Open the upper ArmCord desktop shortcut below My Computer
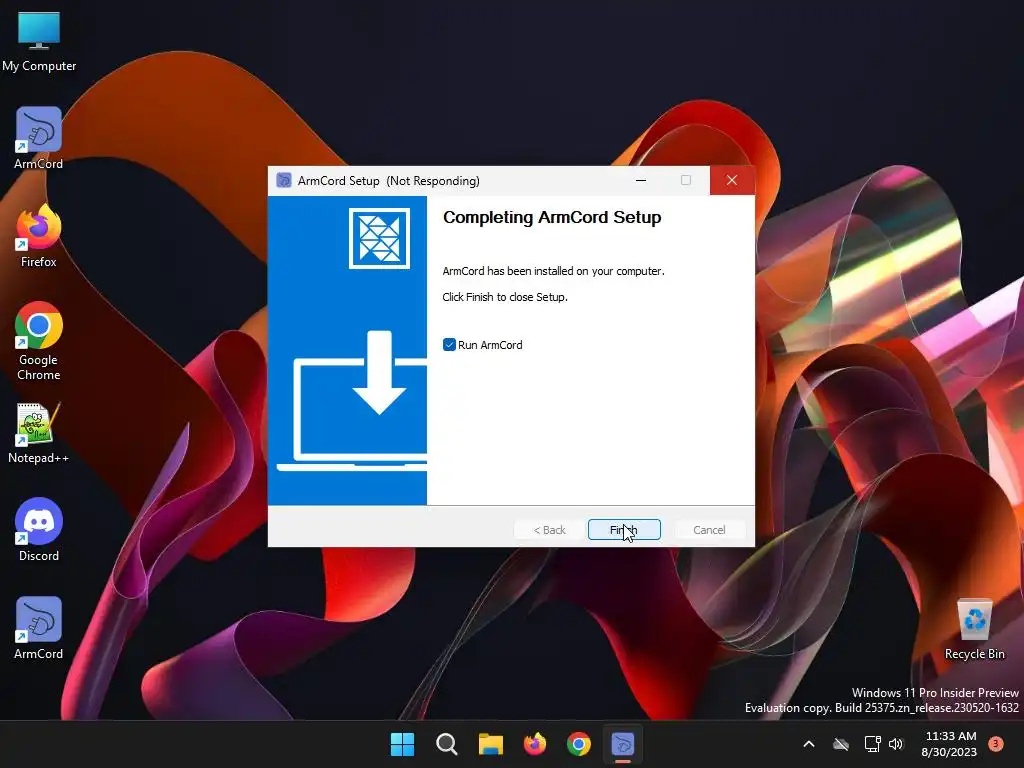Image resolution: width=1024 pixels, height=768 pixels. tap(39, 138)
